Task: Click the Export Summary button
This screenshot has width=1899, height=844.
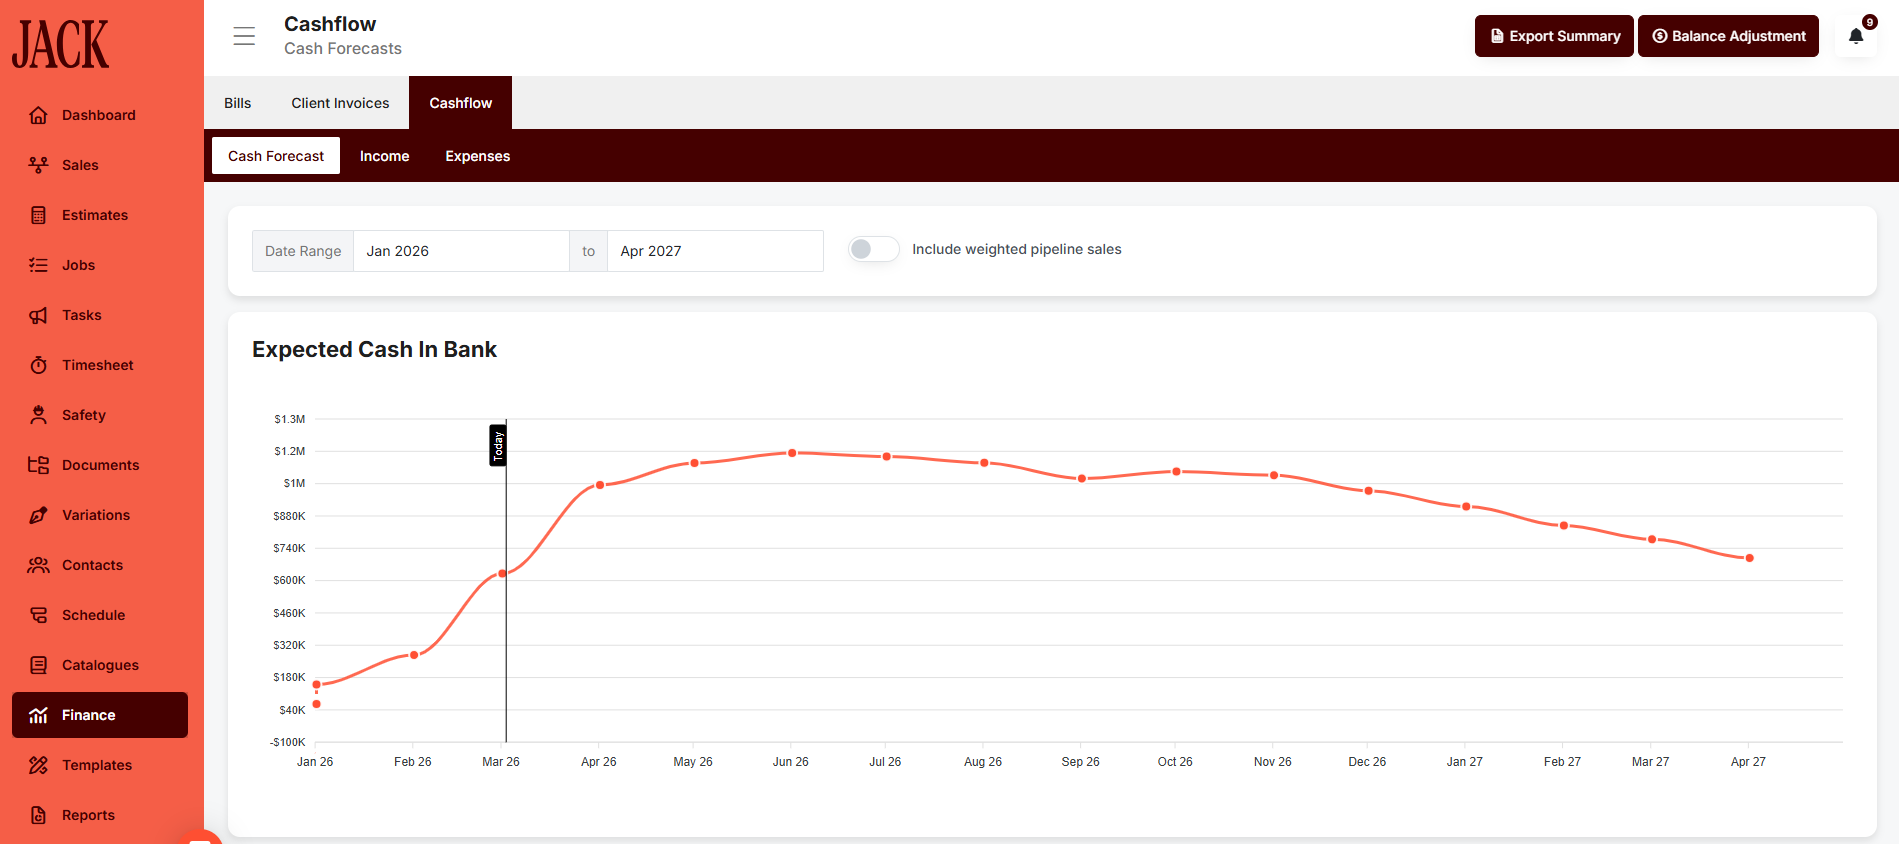Action: click(1554, 36)
